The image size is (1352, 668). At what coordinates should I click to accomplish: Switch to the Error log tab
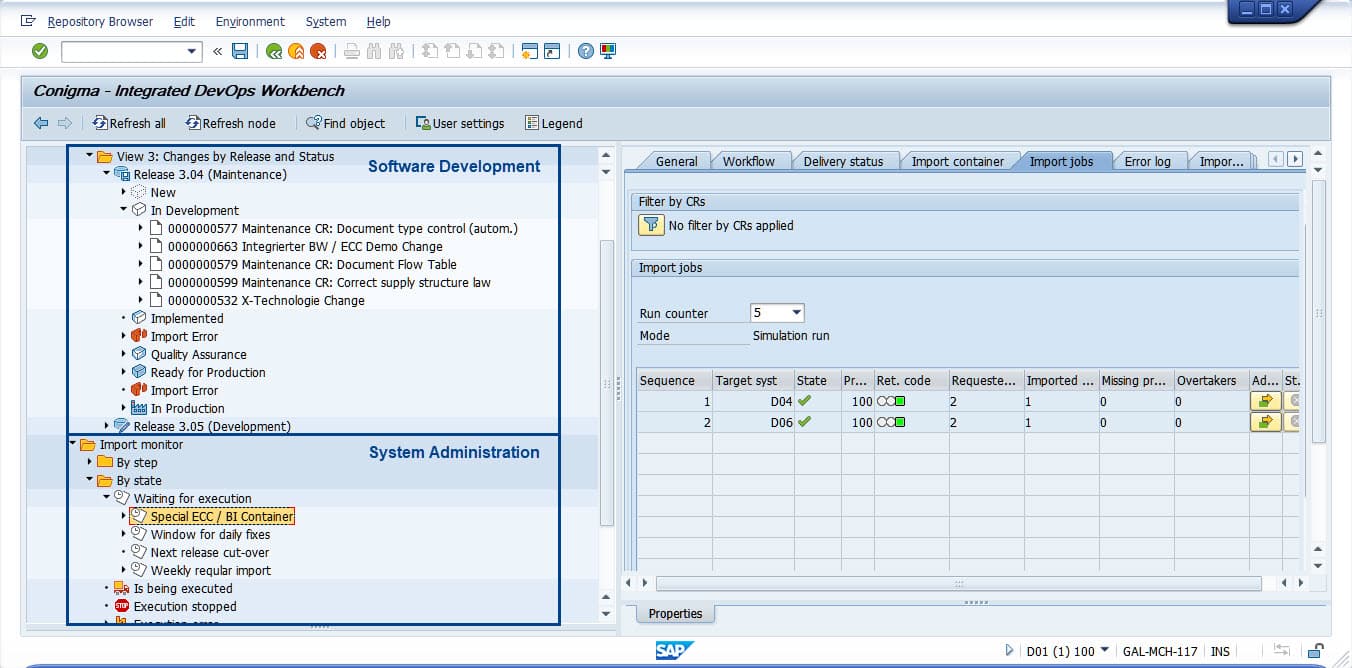[x=1148, y=161]
